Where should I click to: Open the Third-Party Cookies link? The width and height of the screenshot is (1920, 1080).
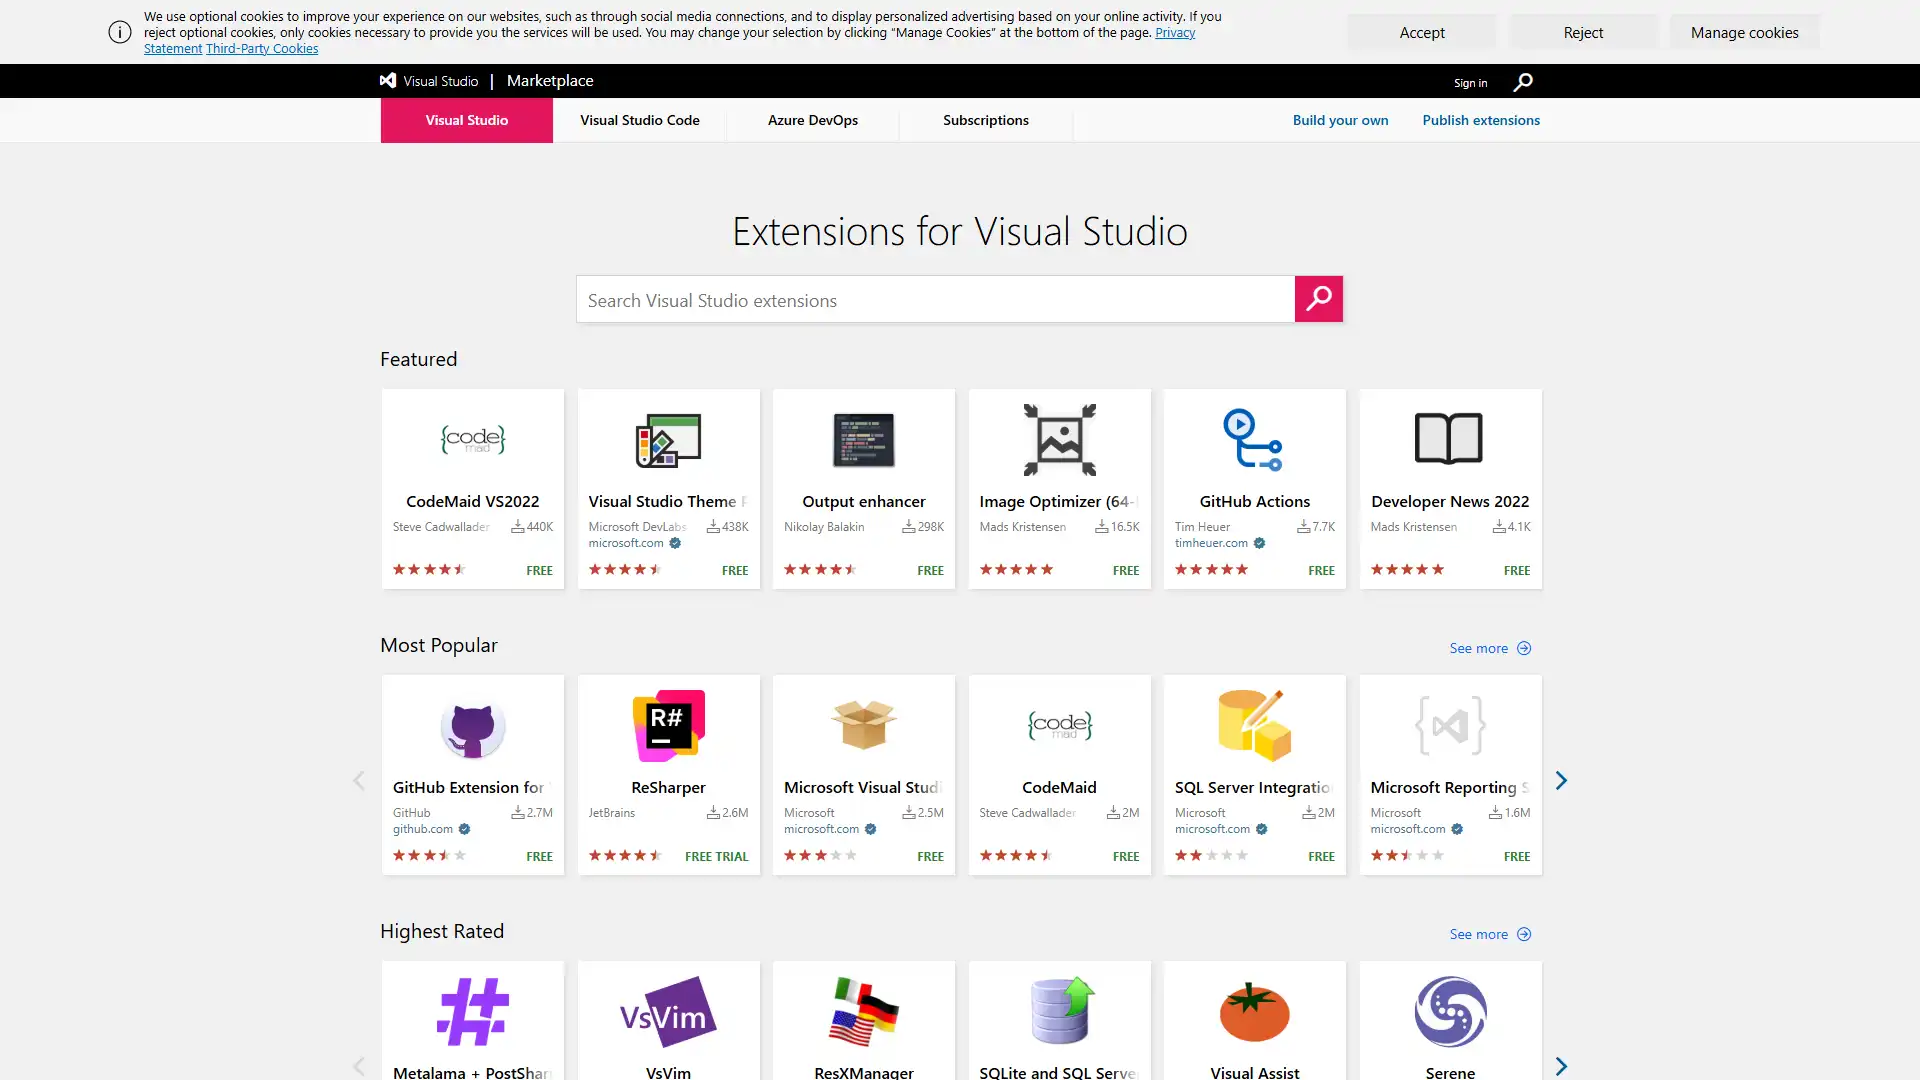tap(262, 48)
